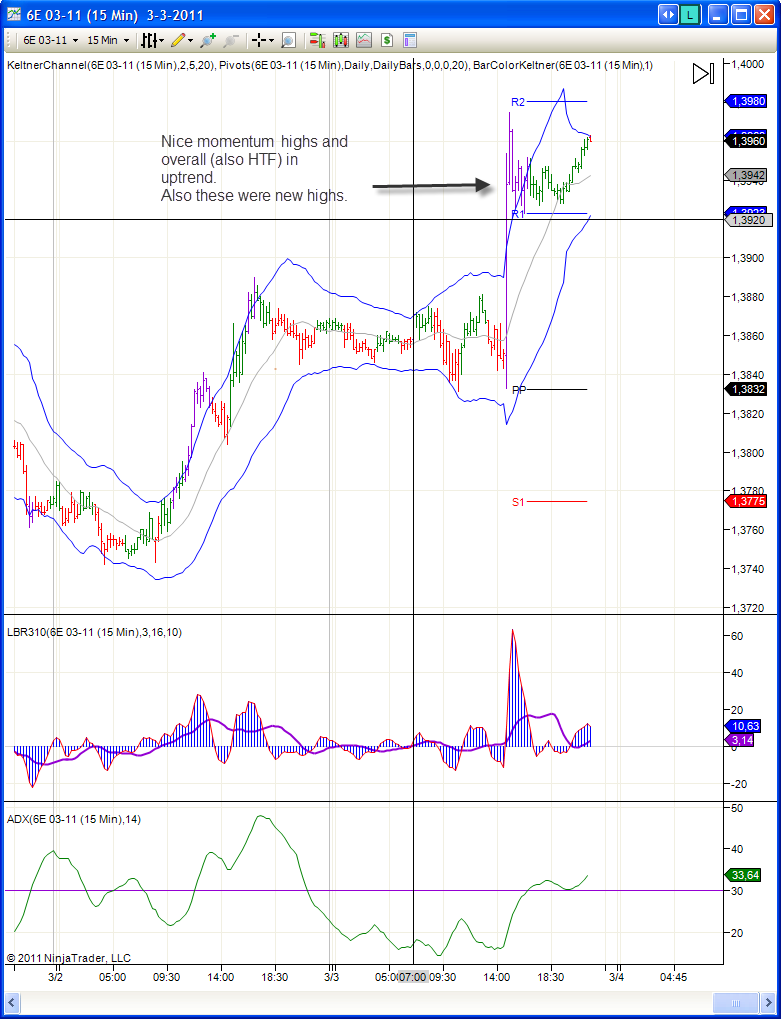781x1019 pixels.
Task: Click the 1,3720 price axis label
Action: tap(747, 608)
